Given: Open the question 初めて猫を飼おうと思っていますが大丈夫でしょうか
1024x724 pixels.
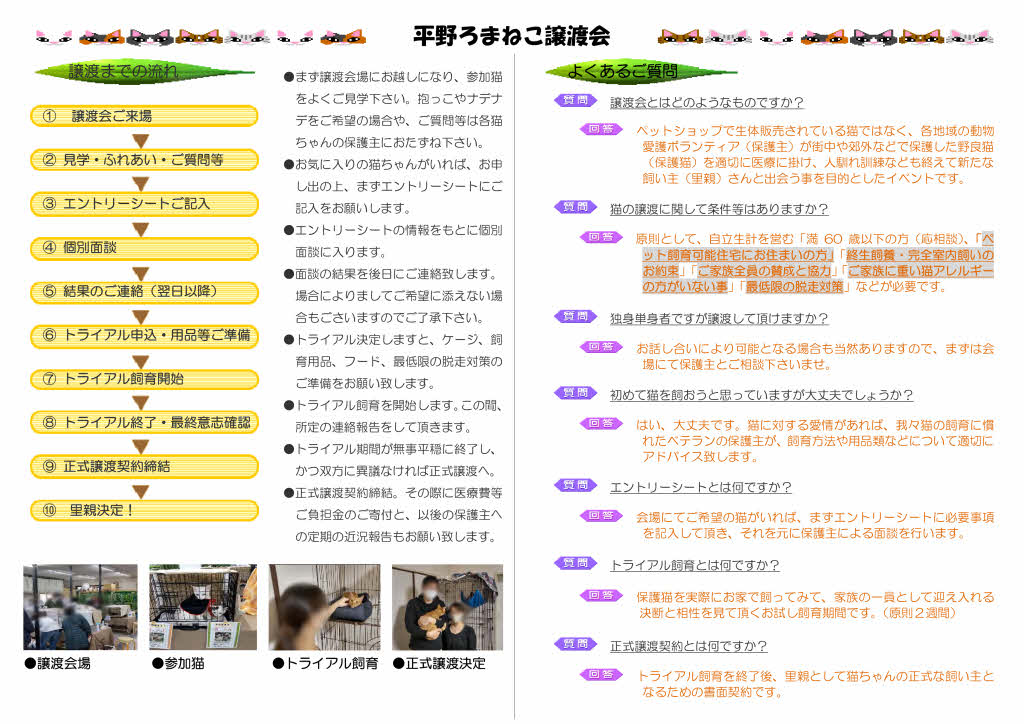Looking at the screenshot, I should (x=761, y=395).
